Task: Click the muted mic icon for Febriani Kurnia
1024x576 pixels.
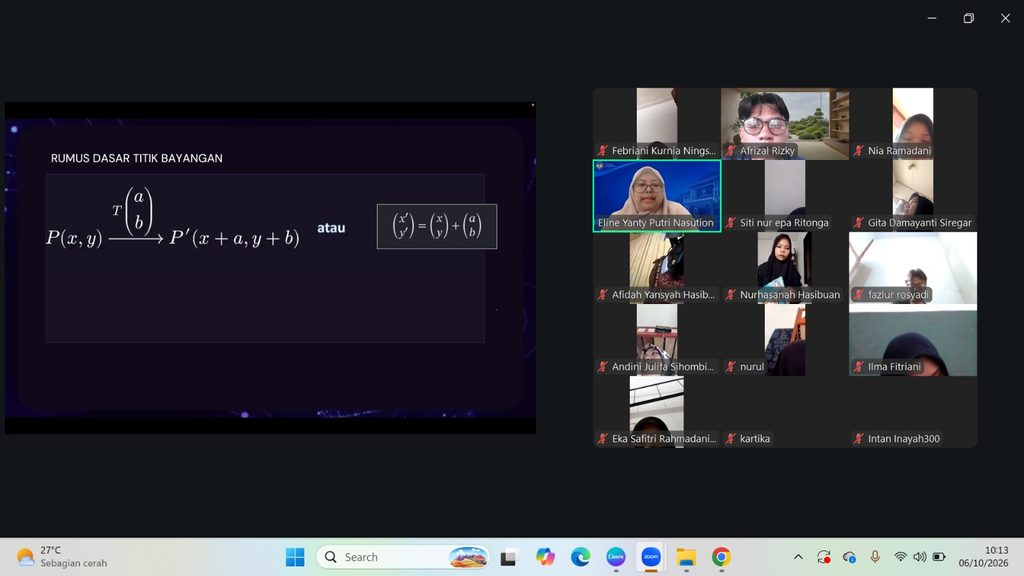Action: tap(603, 151)
